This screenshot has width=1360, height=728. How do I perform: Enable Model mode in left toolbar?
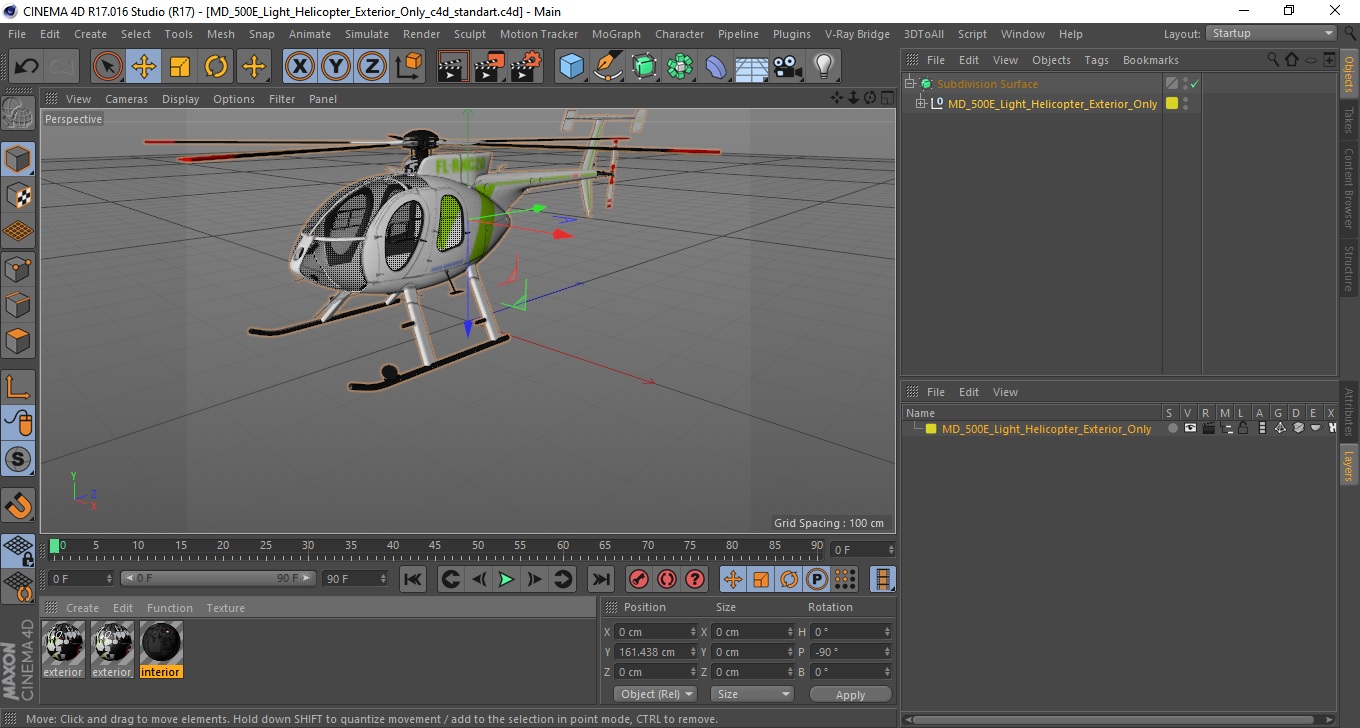[18, 159]
